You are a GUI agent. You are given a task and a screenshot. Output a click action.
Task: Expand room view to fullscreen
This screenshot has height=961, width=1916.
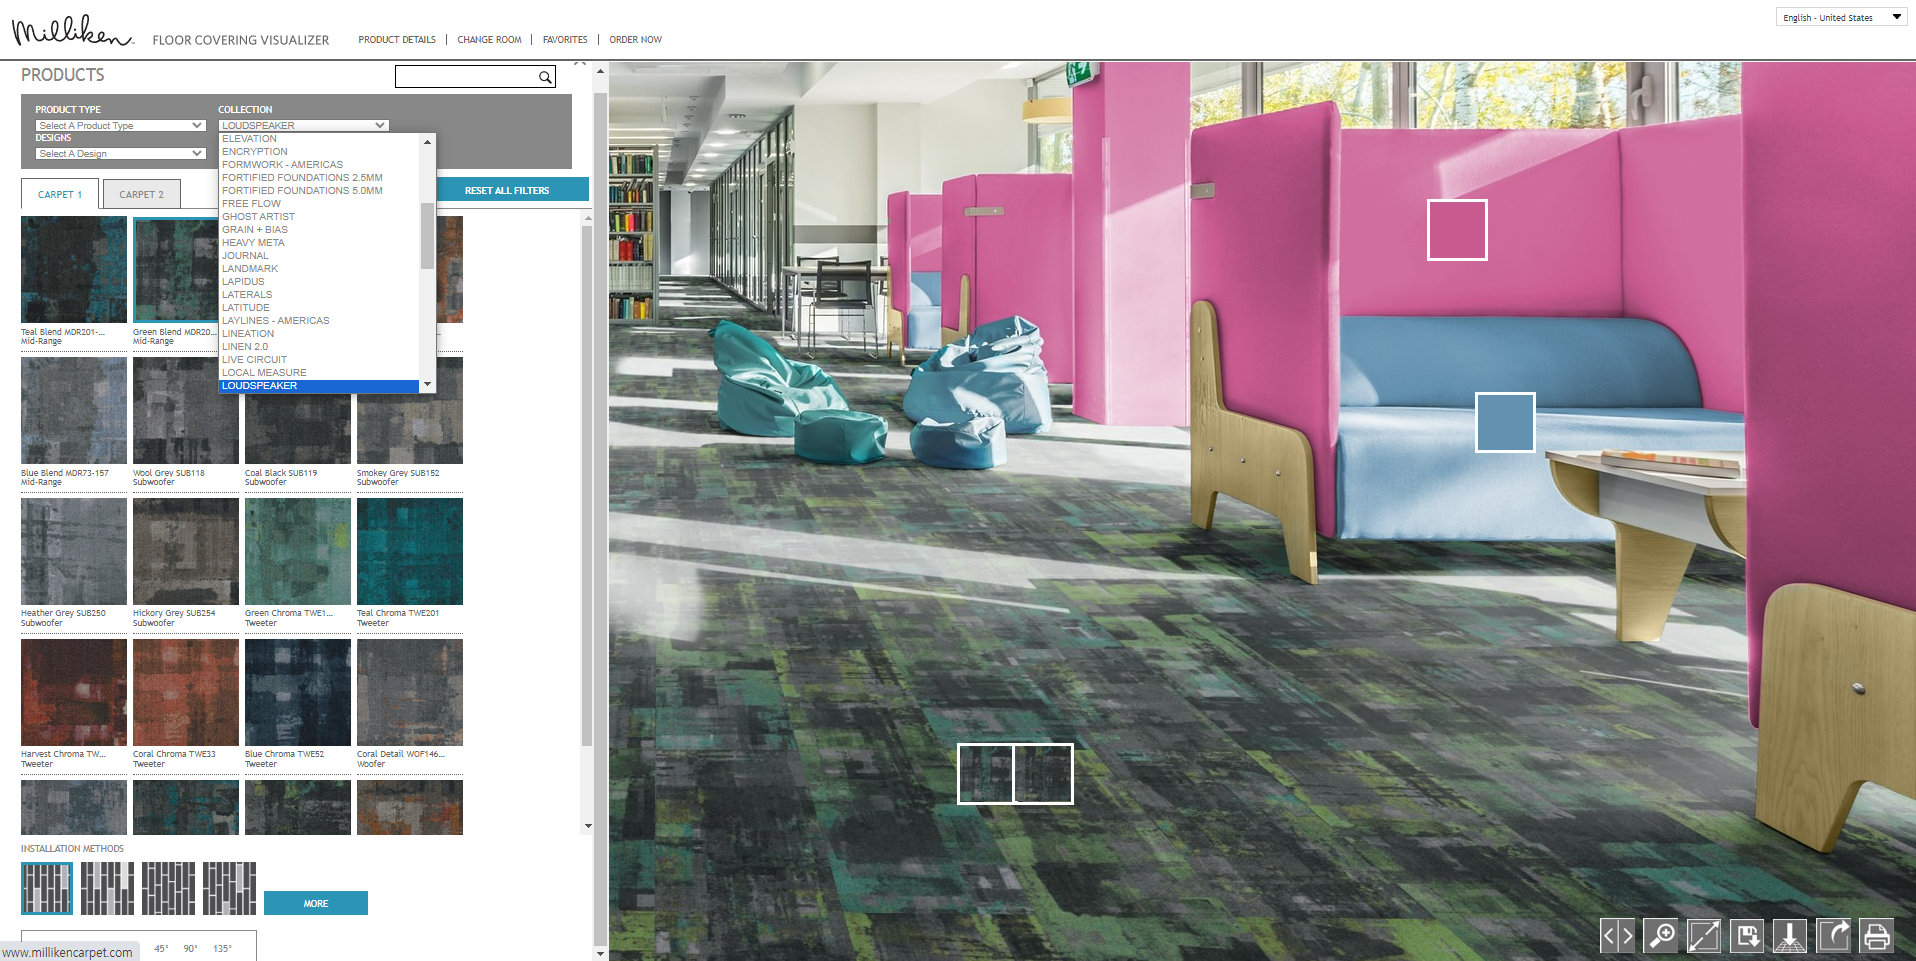(1704, 936)
